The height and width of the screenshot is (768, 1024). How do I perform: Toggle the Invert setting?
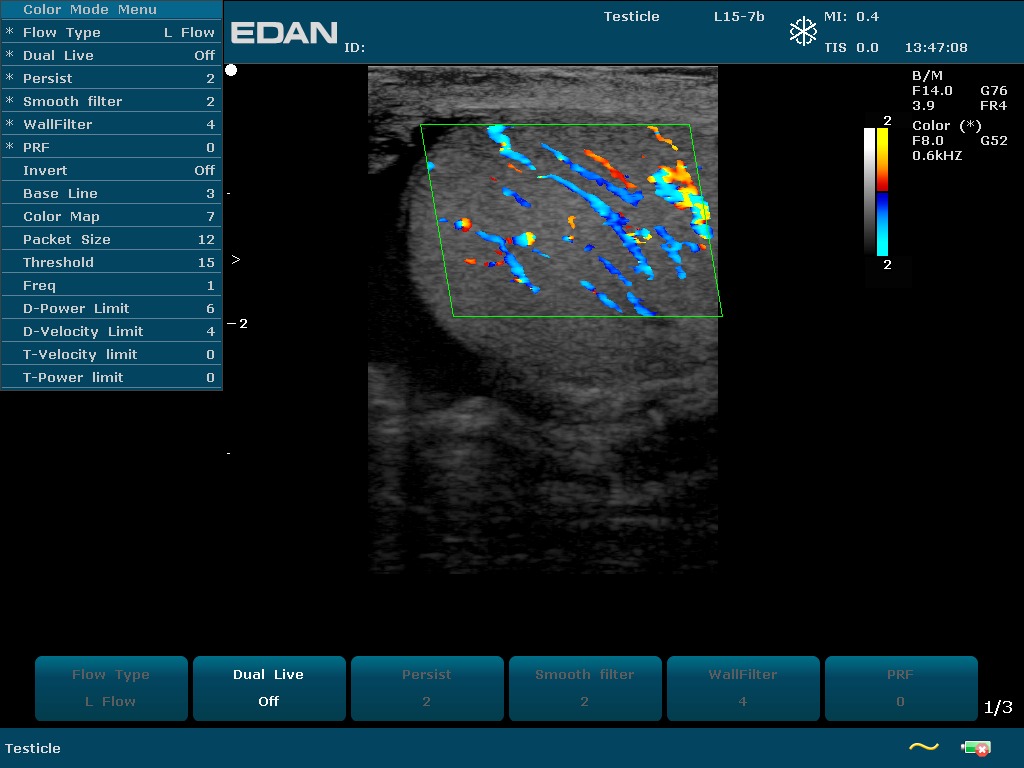[x=111, y=170]
